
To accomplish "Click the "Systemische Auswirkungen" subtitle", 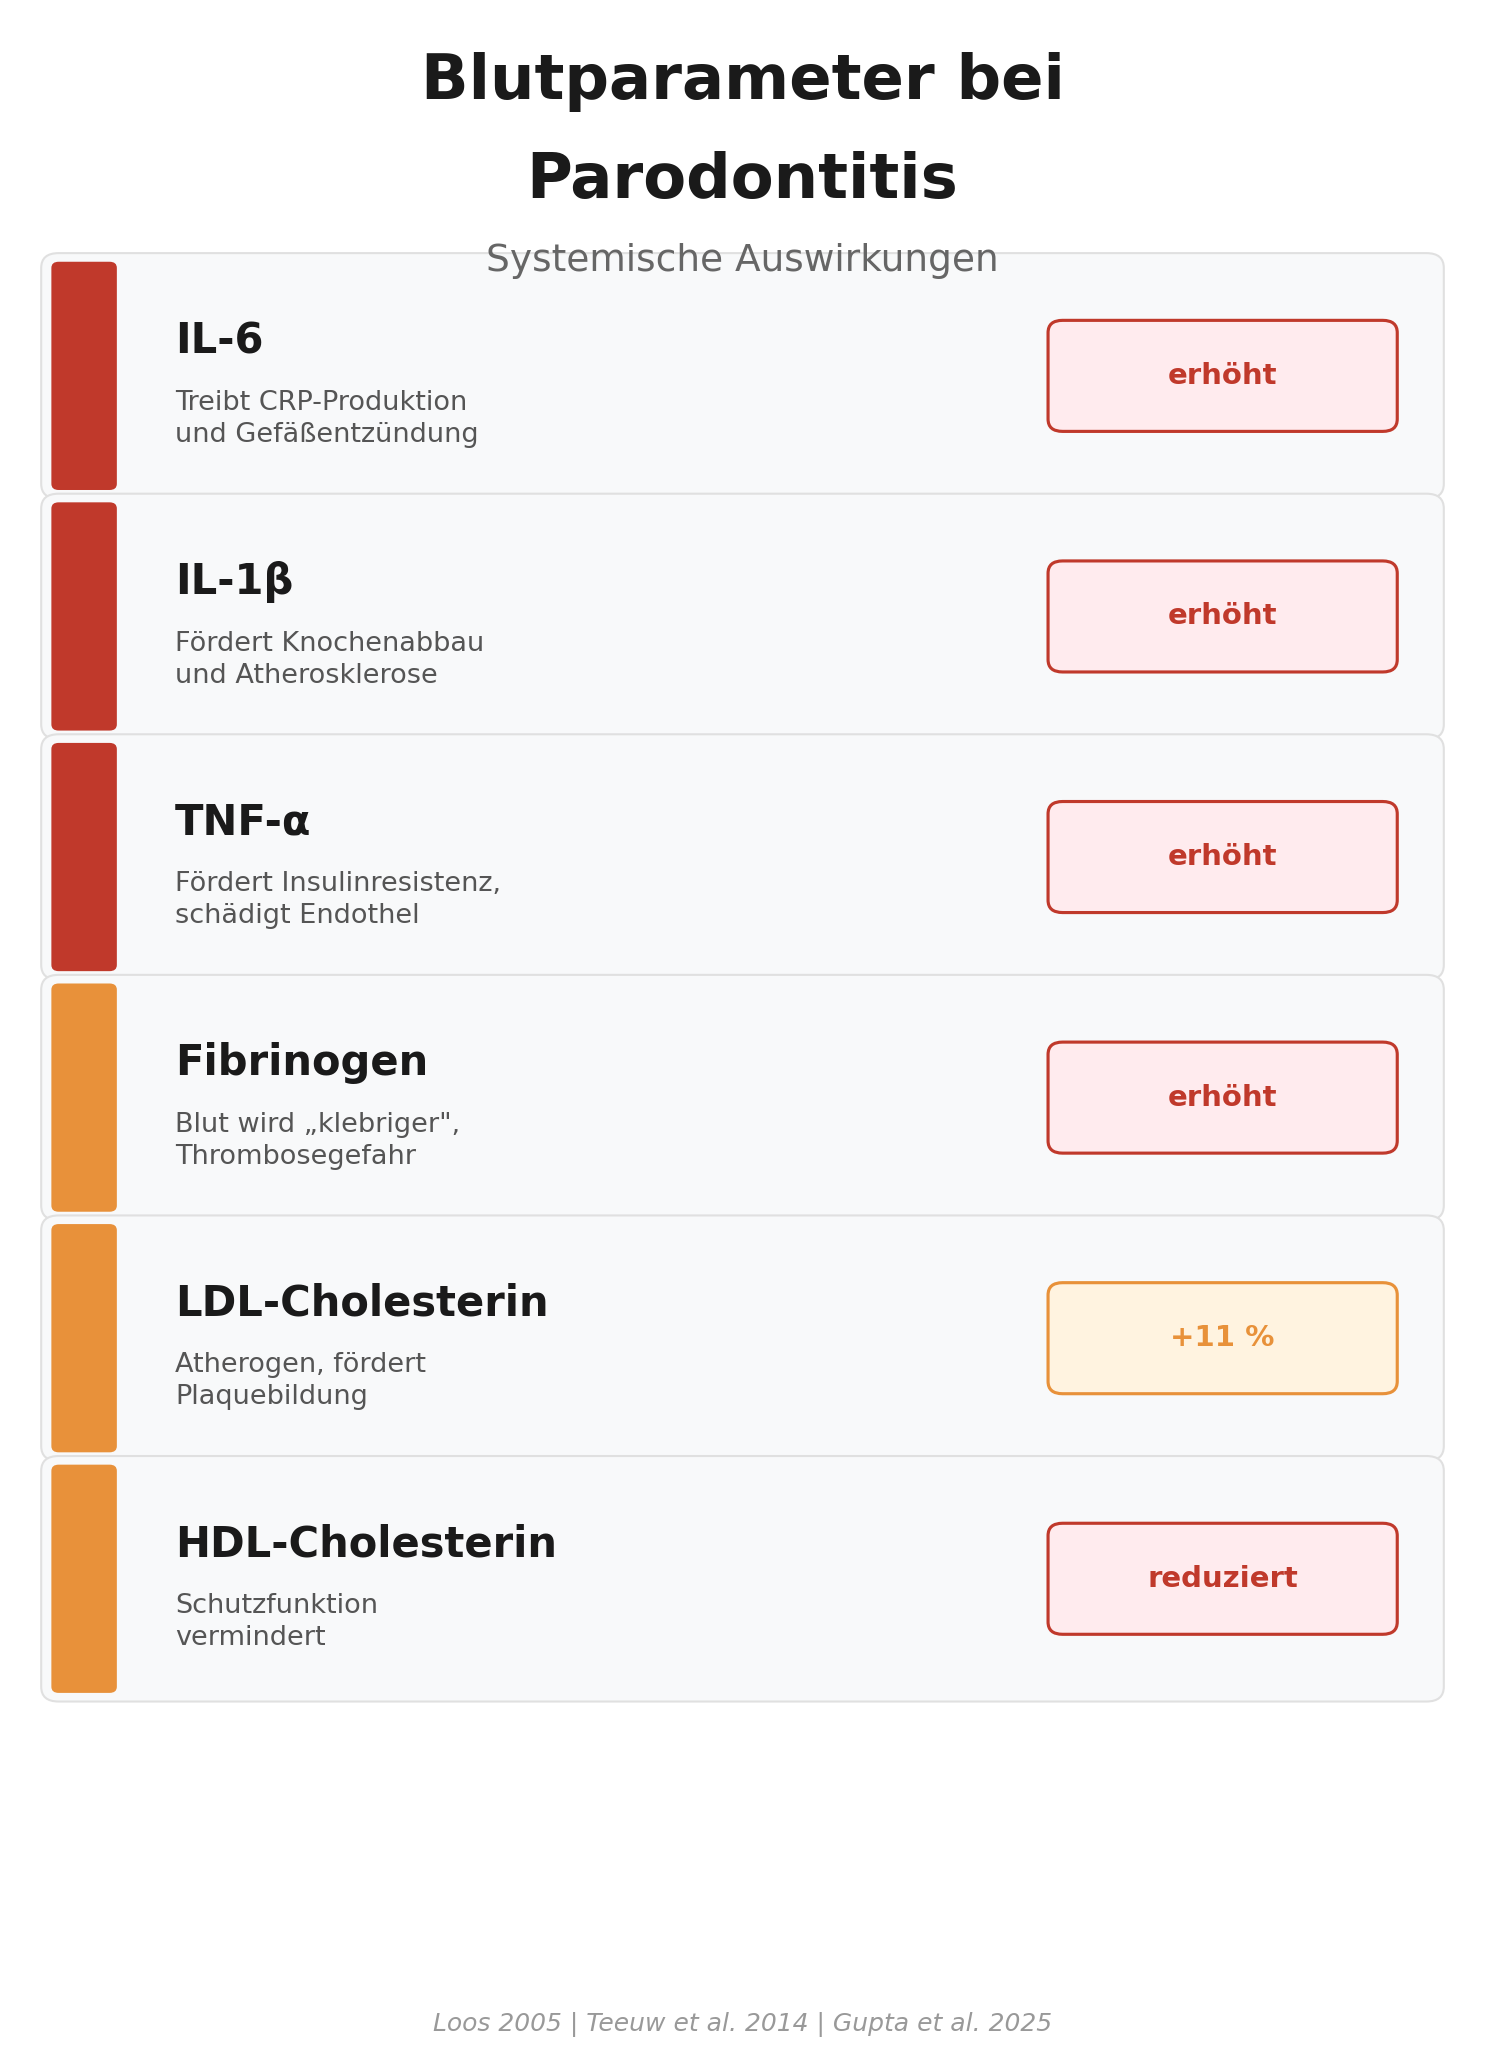I will [742, 260].
